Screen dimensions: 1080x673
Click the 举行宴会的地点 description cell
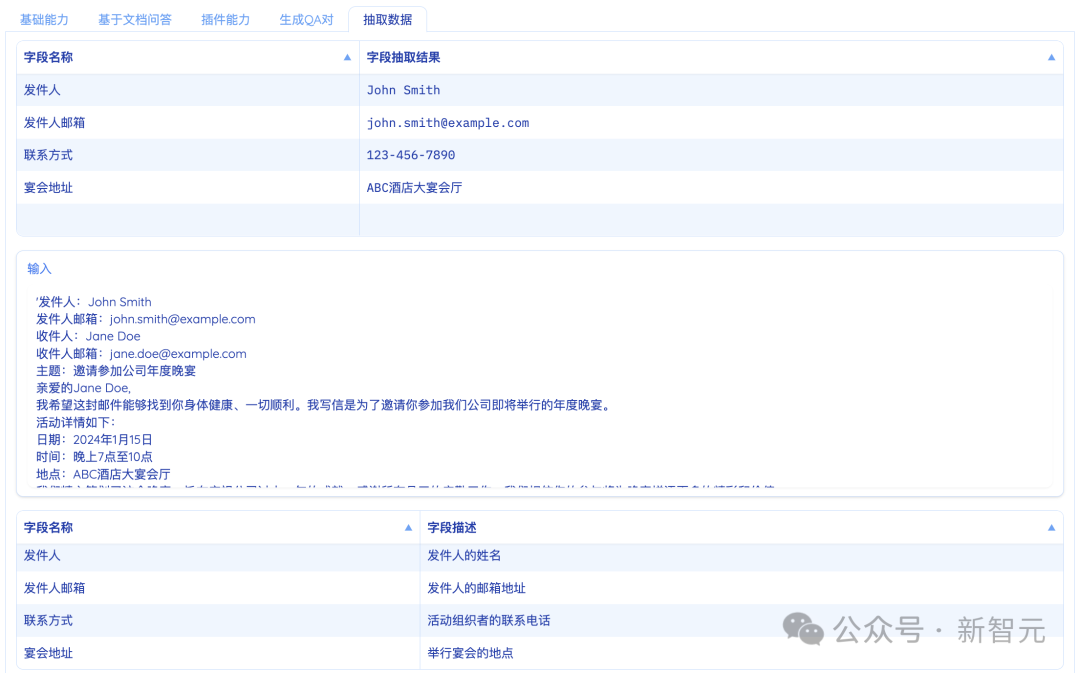click(x=470, y=653)
